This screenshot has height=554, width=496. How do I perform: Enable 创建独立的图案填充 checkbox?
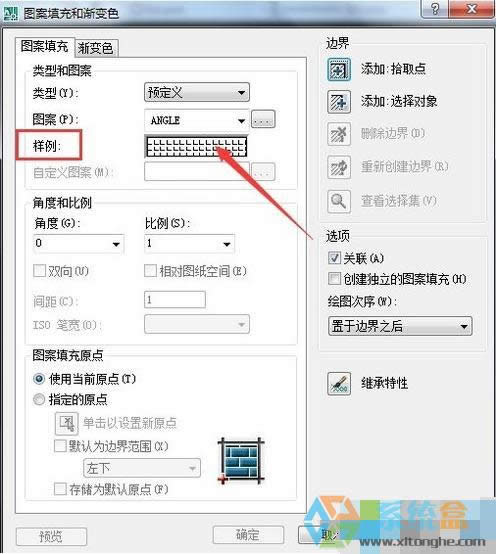pos(334,278)
